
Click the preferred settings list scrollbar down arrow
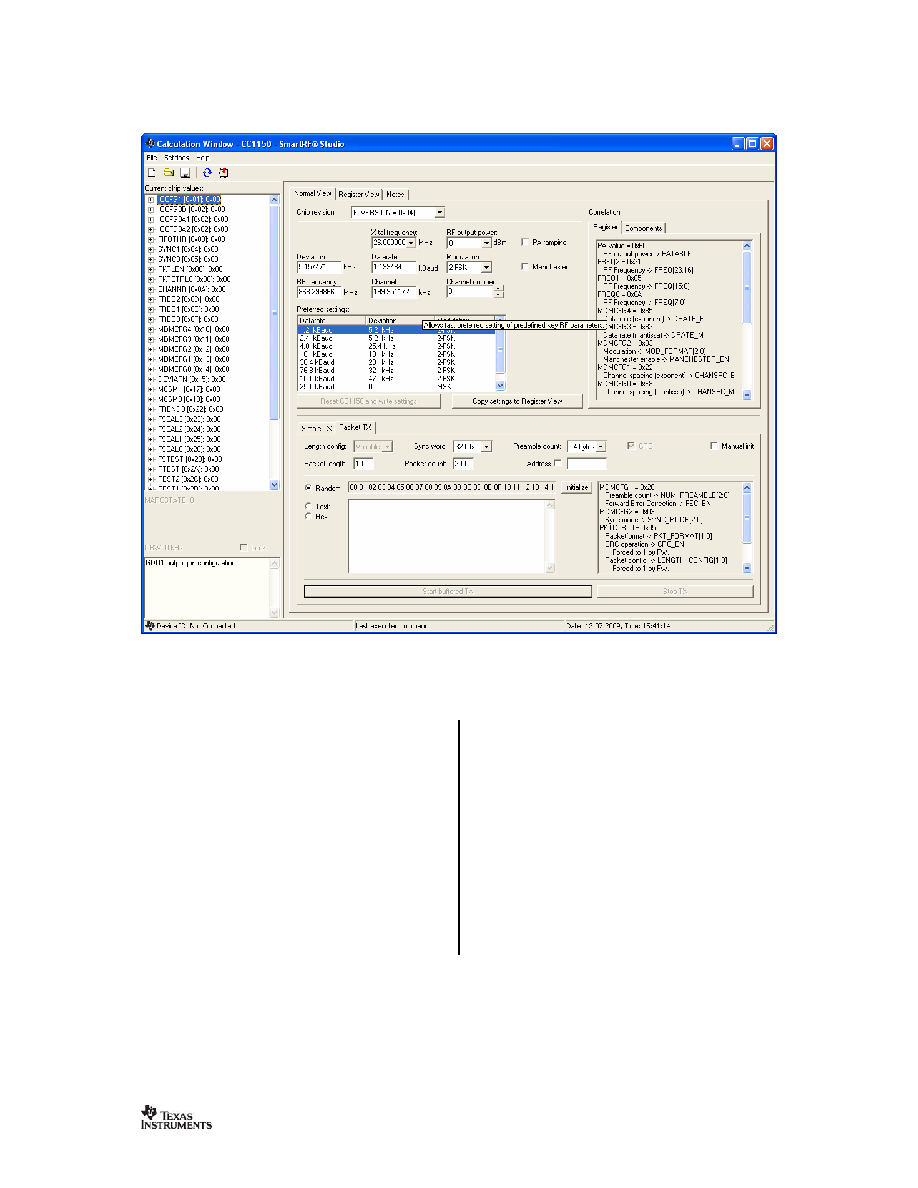point(501,386)
